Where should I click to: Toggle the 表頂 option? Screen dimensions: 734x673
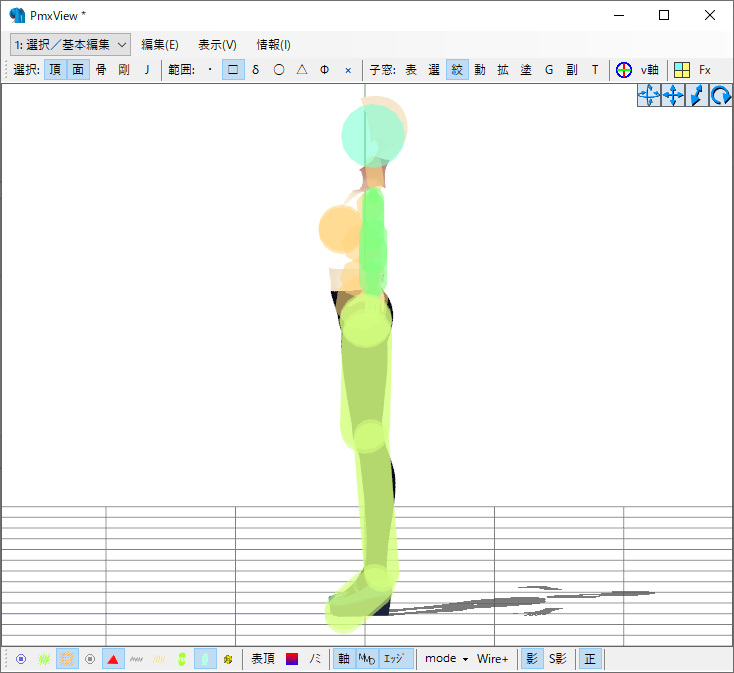coord(263,659)
